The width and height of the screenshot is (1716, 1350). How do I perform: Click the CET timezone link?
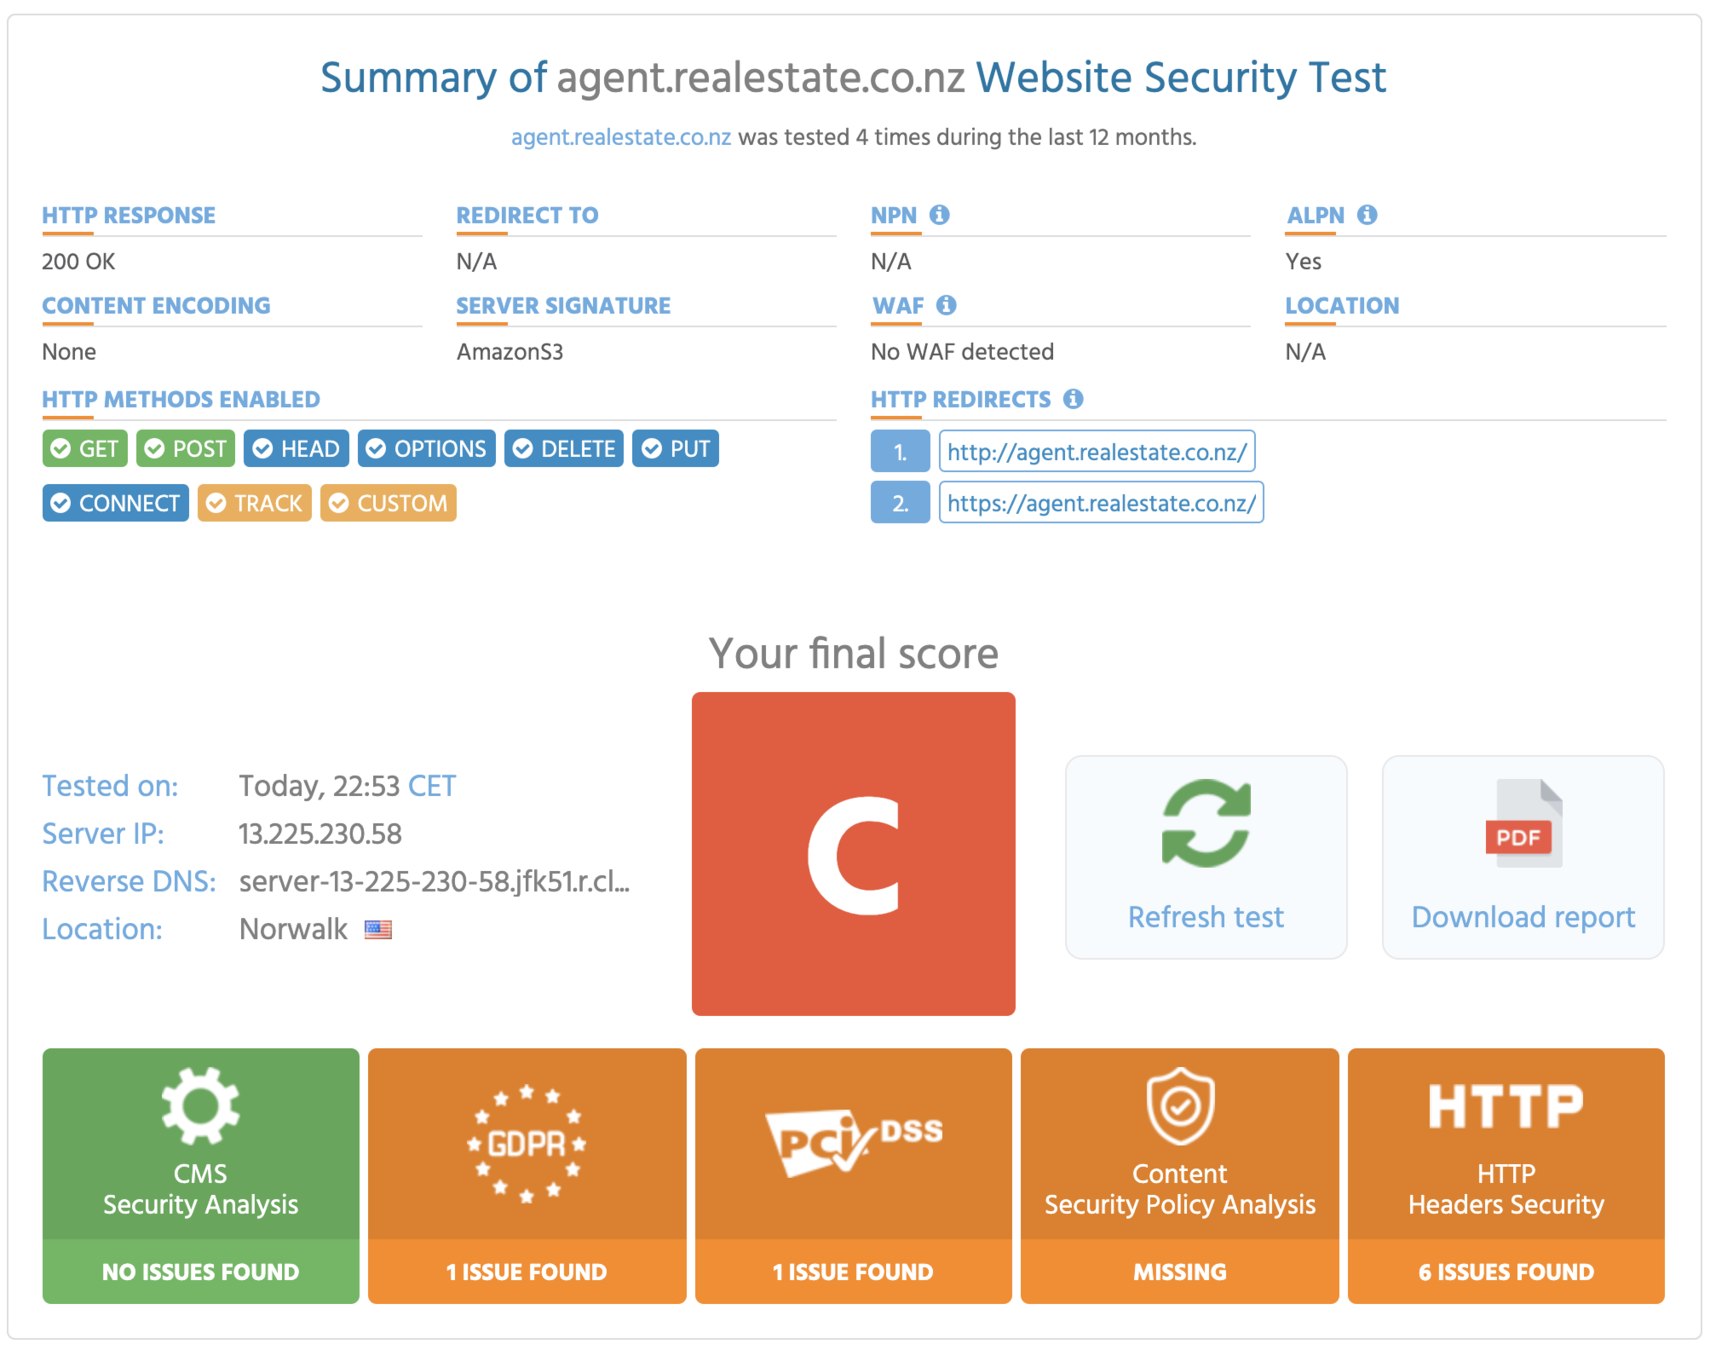pyautogui.click(x=432, y=787)
